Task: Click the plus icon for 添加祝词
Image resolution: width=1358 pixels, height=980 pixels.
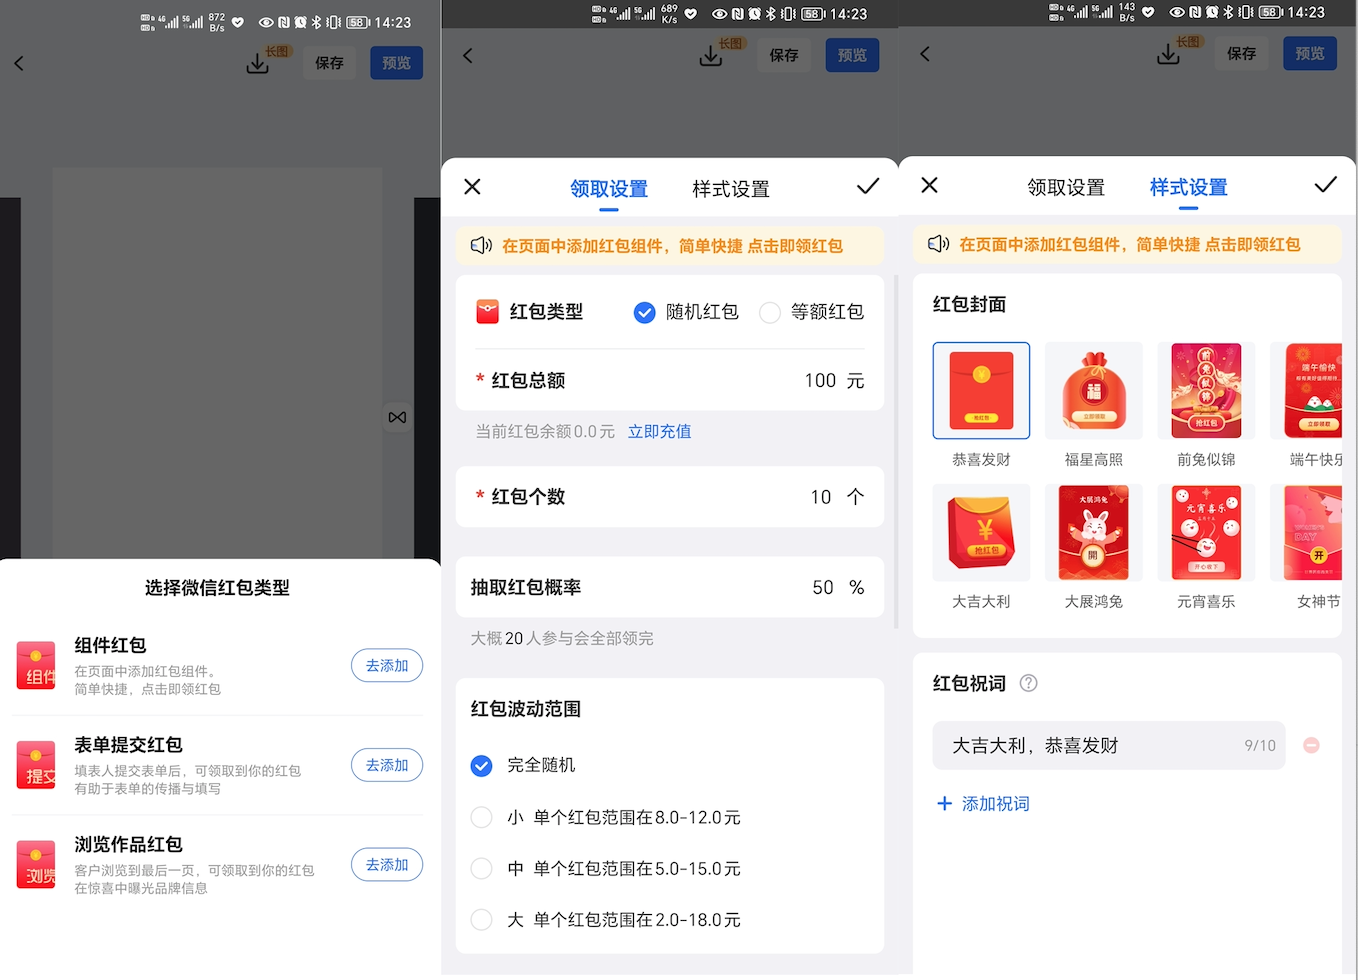Action: pyautogui.click(x=944, y=803)
